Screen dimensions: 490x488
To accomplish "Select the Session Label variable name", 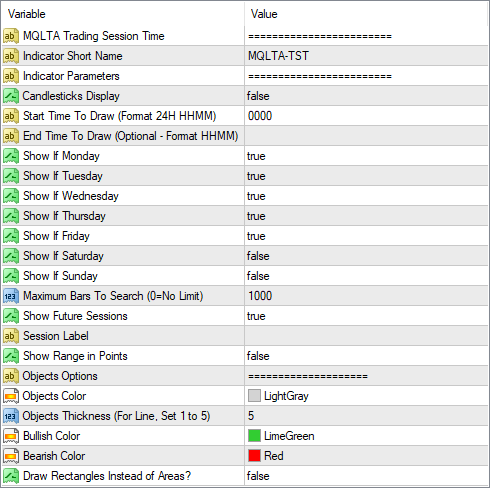I will click(x=56, y=336).
